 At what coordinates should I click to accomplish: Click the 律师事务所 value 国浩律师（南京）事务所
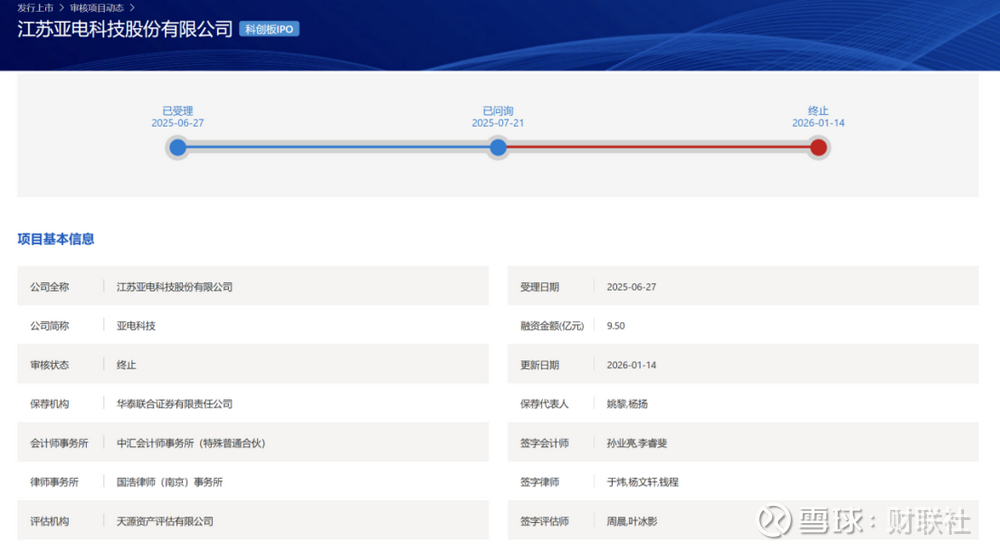(170, 482)
